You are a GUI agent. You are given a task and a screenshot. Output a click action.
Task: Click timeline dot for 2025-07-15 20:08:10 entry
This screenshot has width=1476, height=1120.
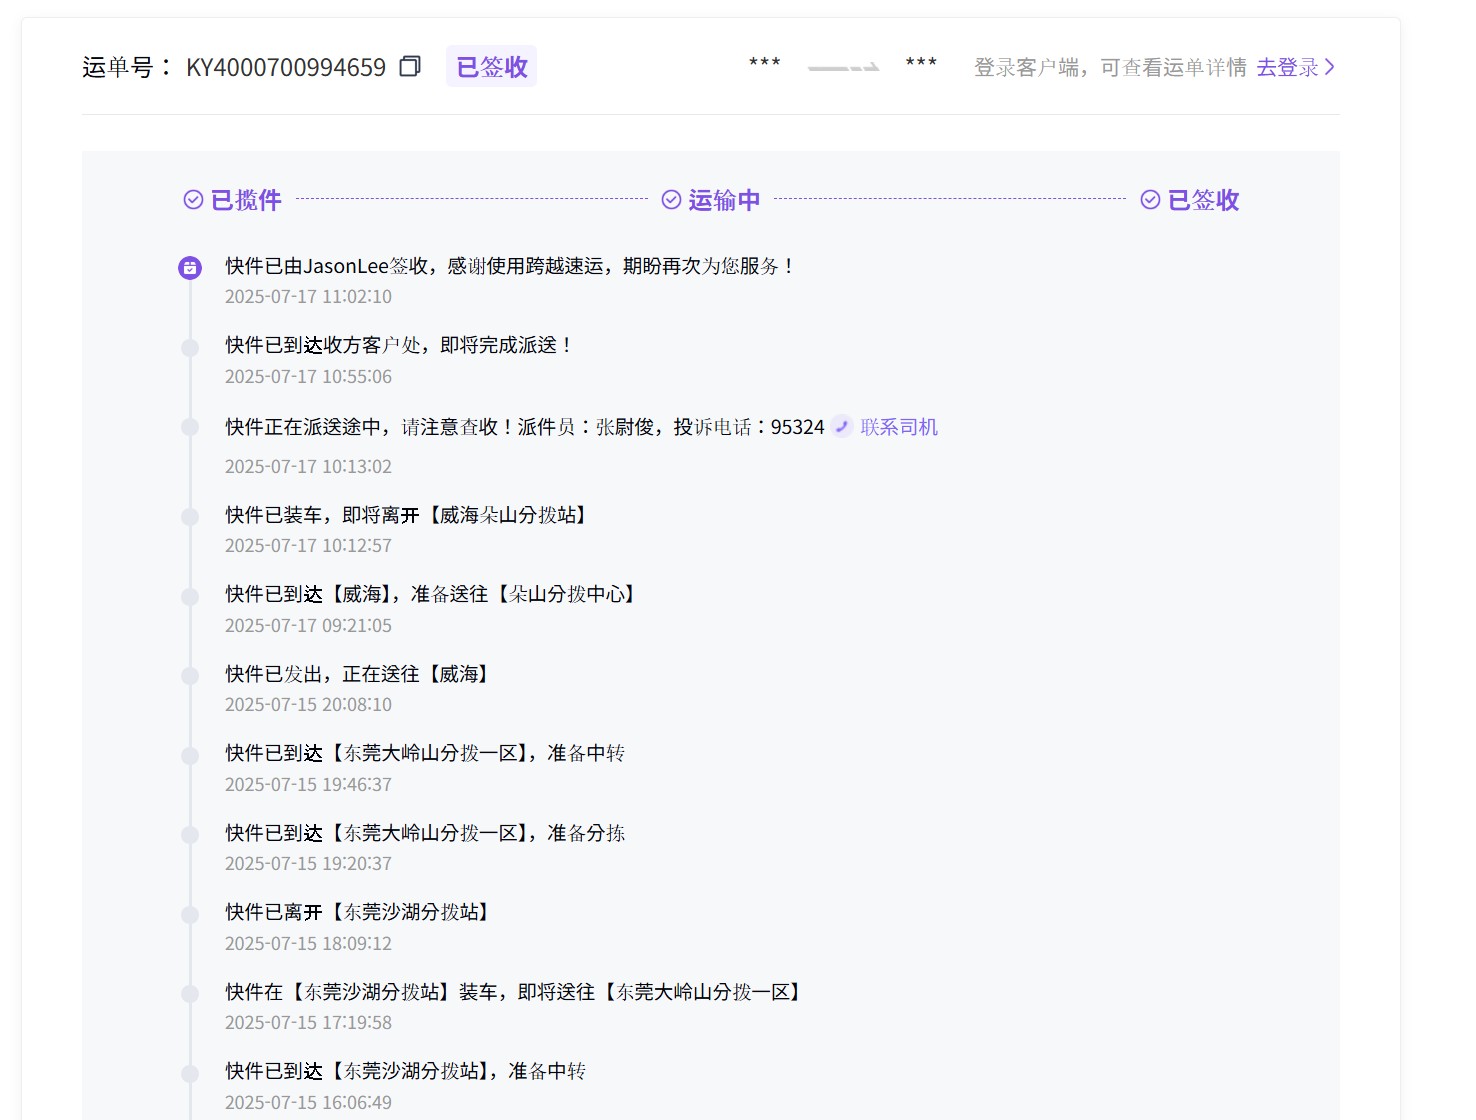pos(190,676)
